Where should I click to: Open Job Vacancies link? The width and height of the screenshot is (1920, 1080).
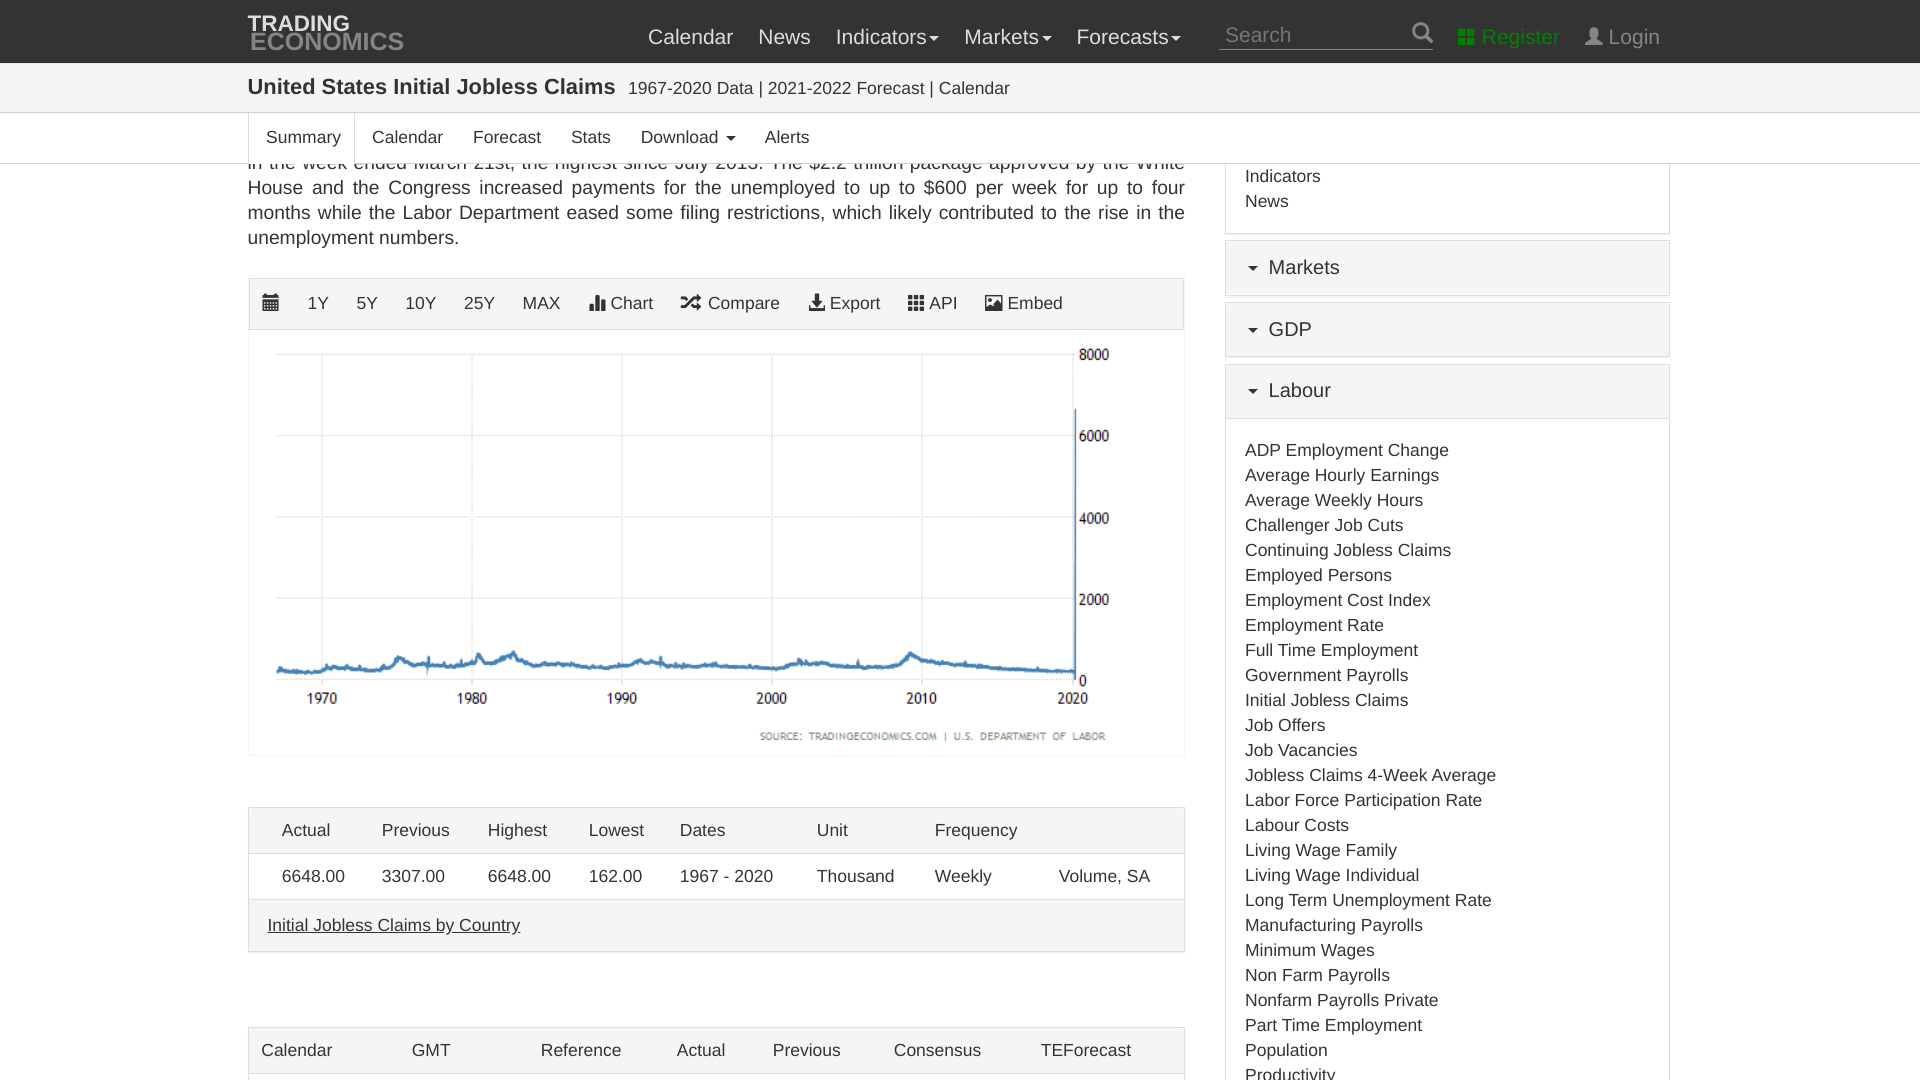1301,750
